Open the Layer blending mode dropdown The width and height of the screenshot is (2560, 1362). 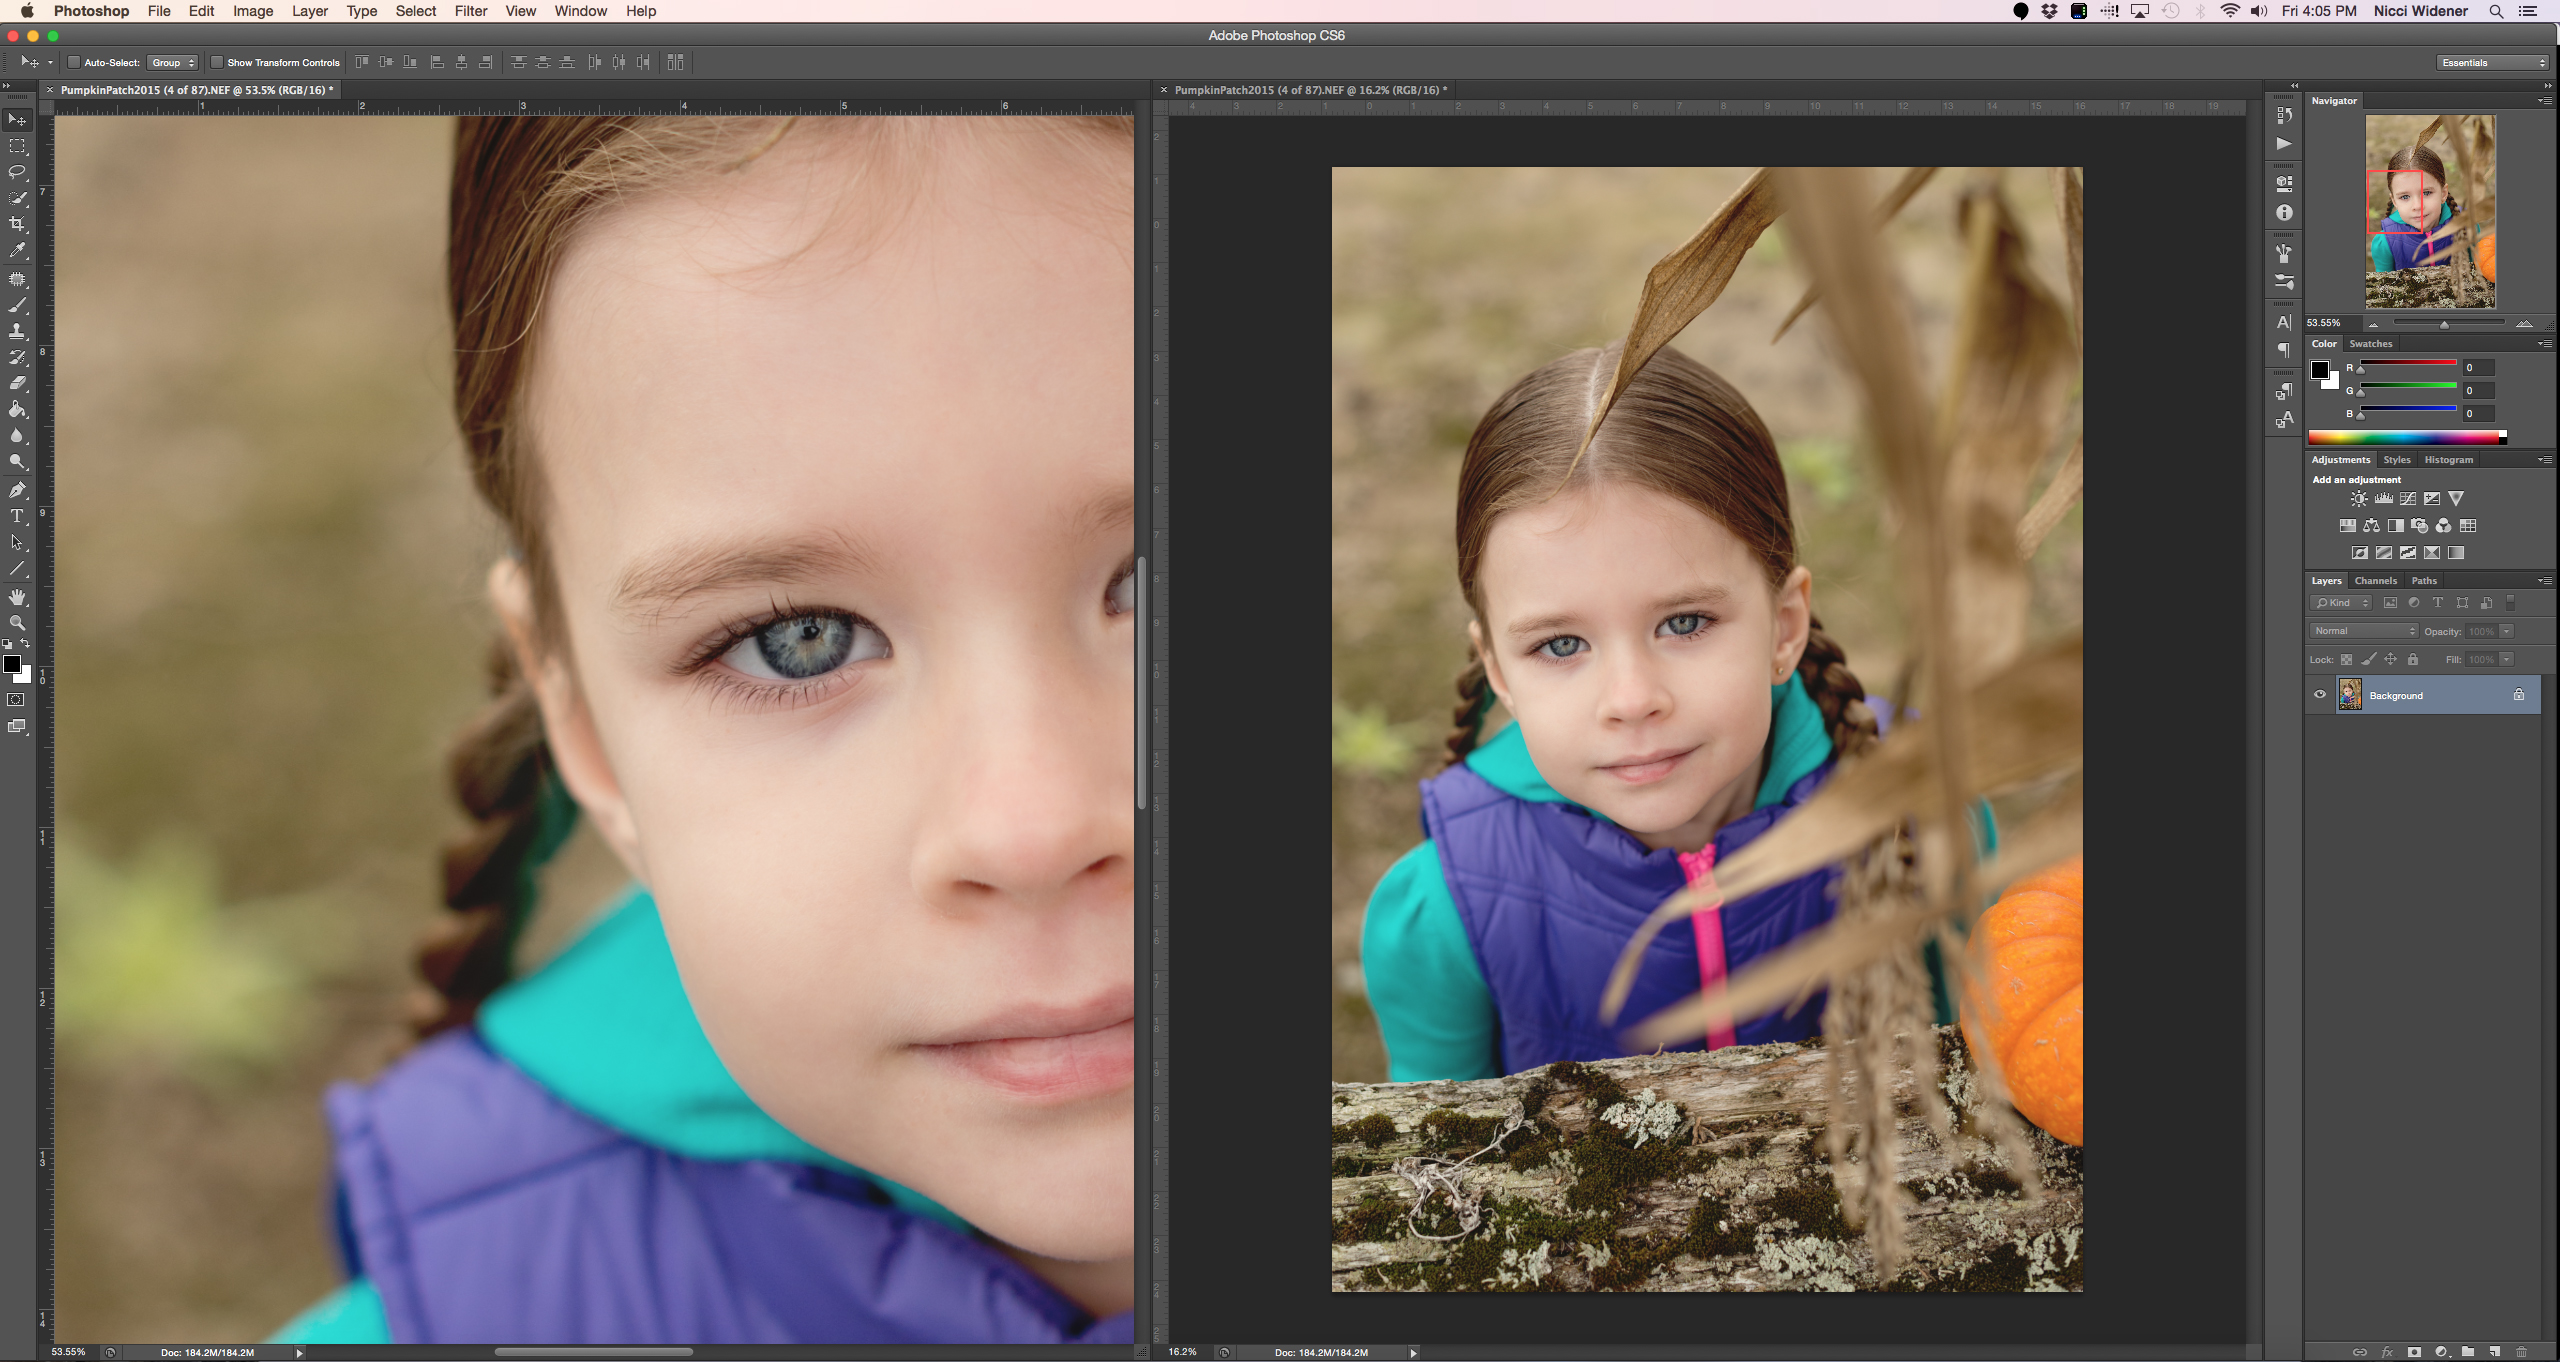2362,630
